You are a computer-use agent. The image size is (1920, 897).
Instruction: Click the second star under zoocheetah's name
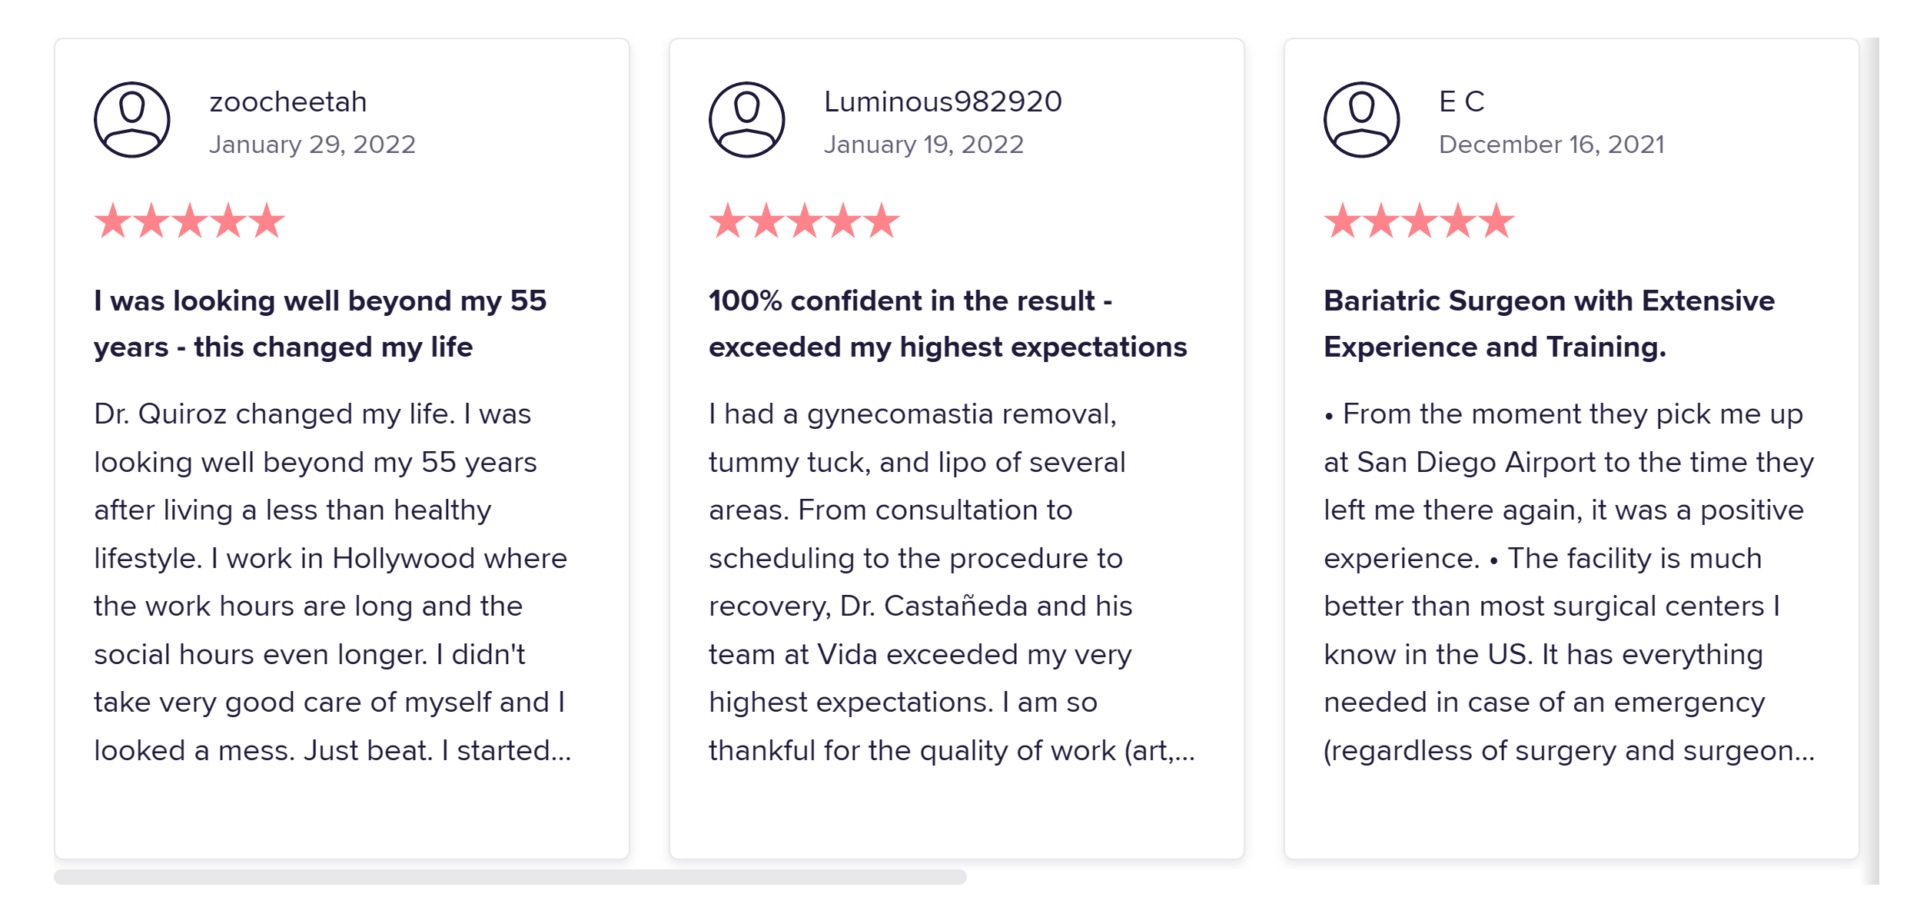(153, 220)
